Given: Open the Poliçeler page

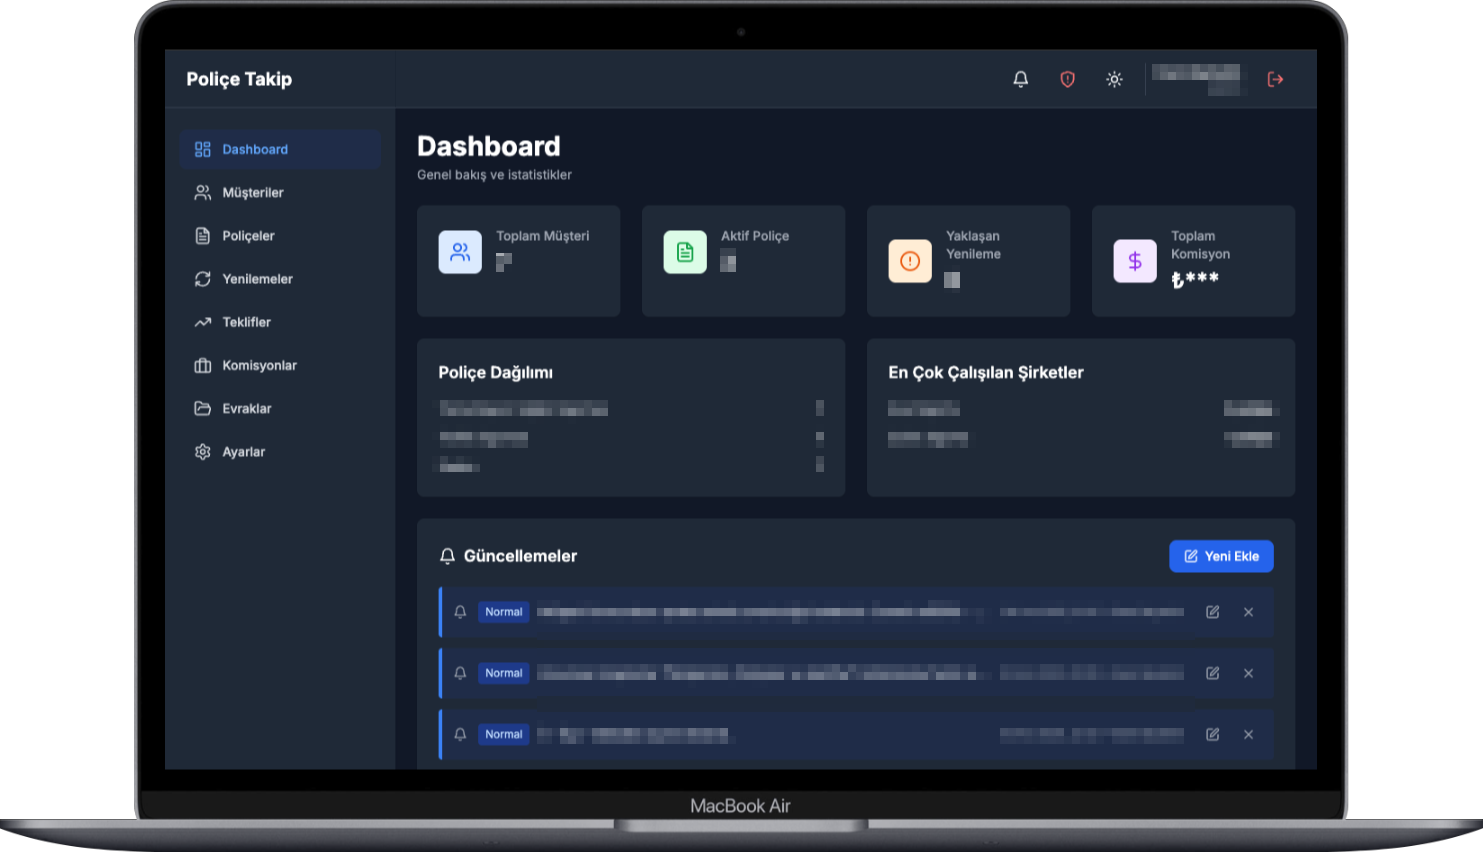Looking at the screenshot, I should (248, 236).
